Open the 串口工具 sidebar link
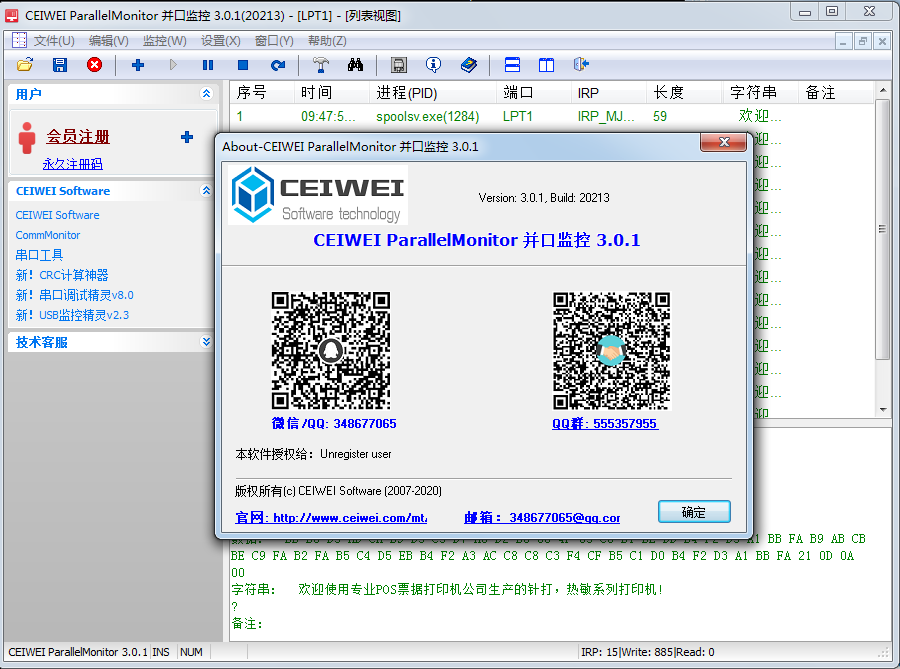900x669 pixels. (39, 255)
